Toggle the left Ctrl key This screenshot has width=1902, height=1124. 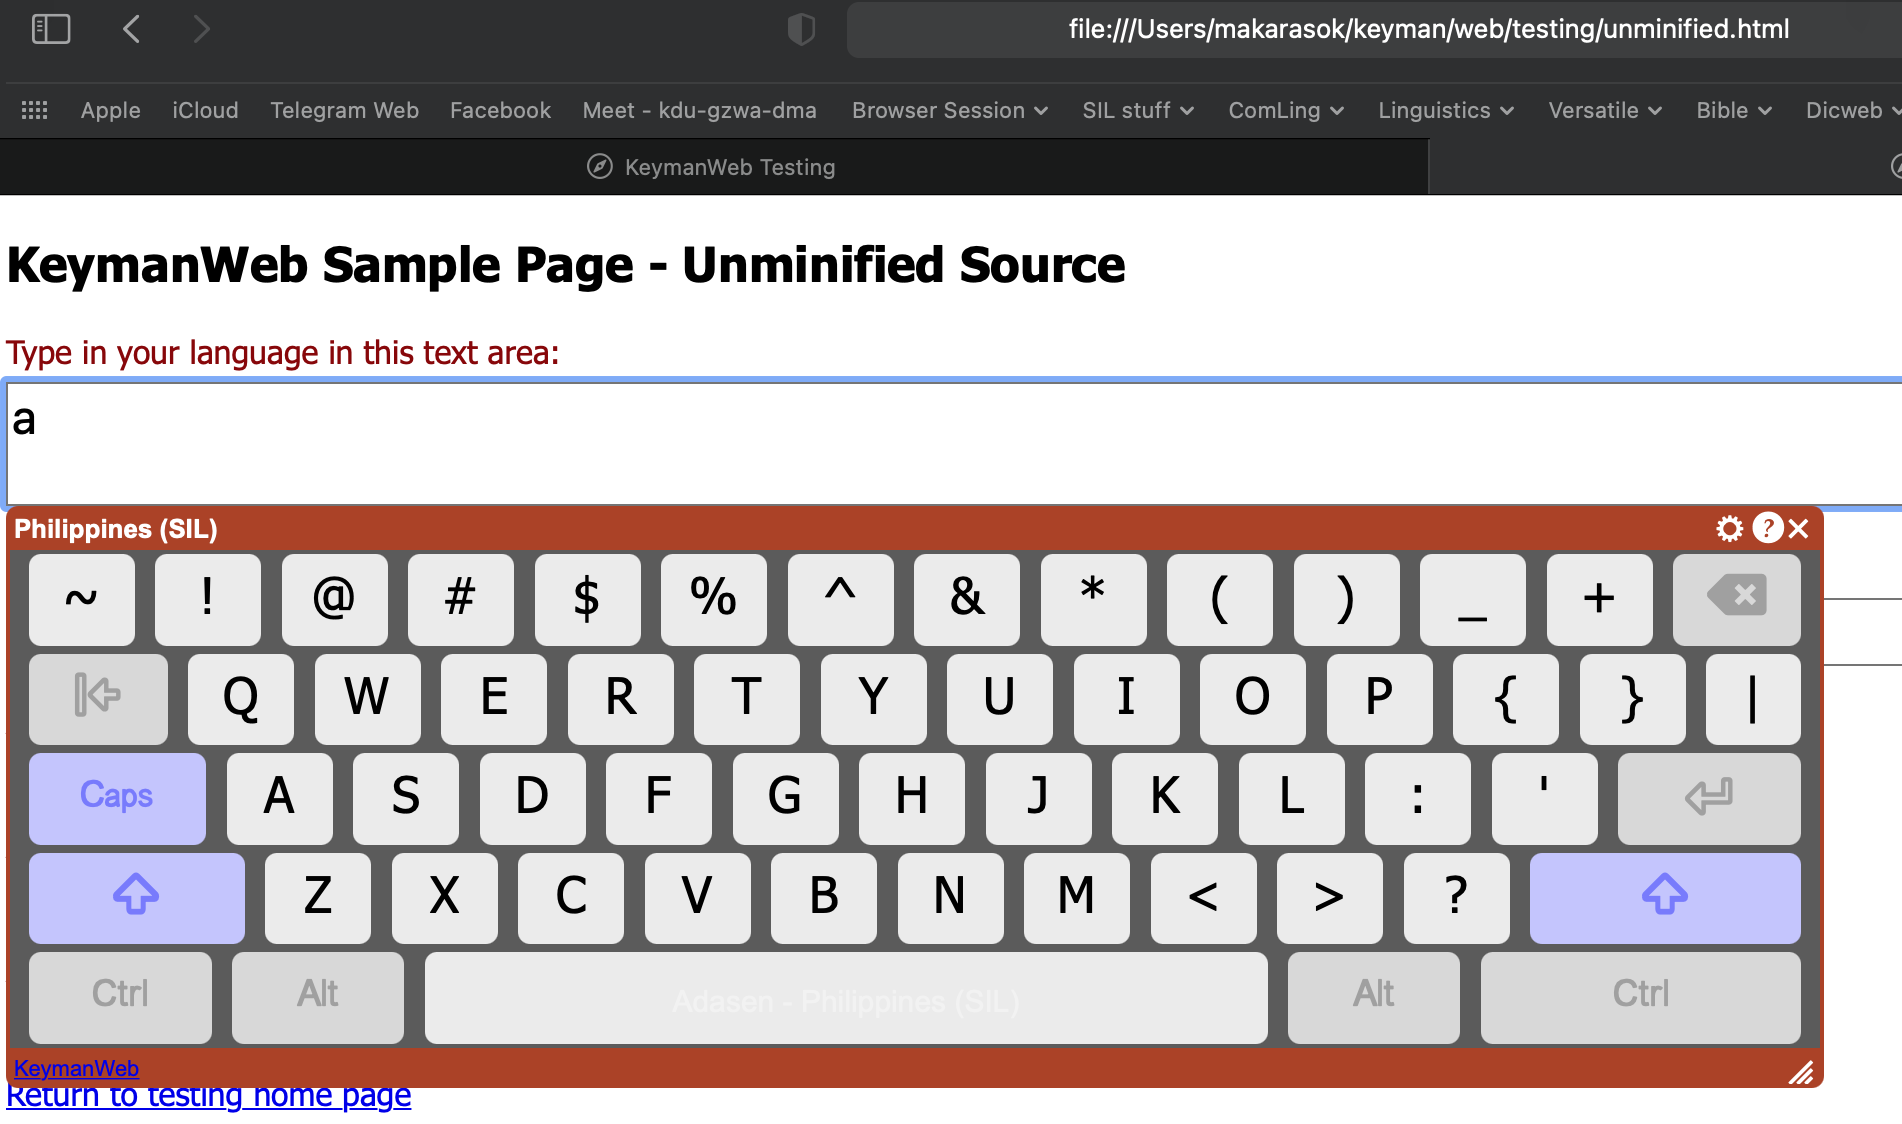(x=120, y=996)
